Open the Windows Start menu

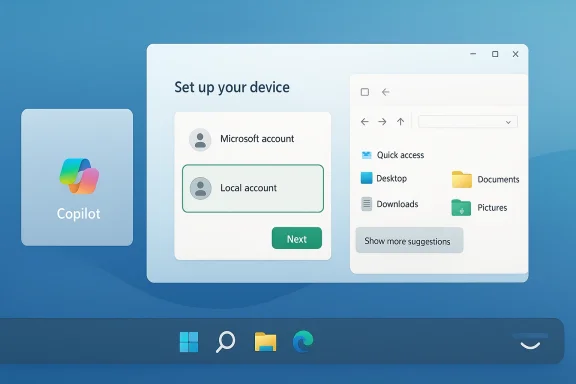pos(189,342)
